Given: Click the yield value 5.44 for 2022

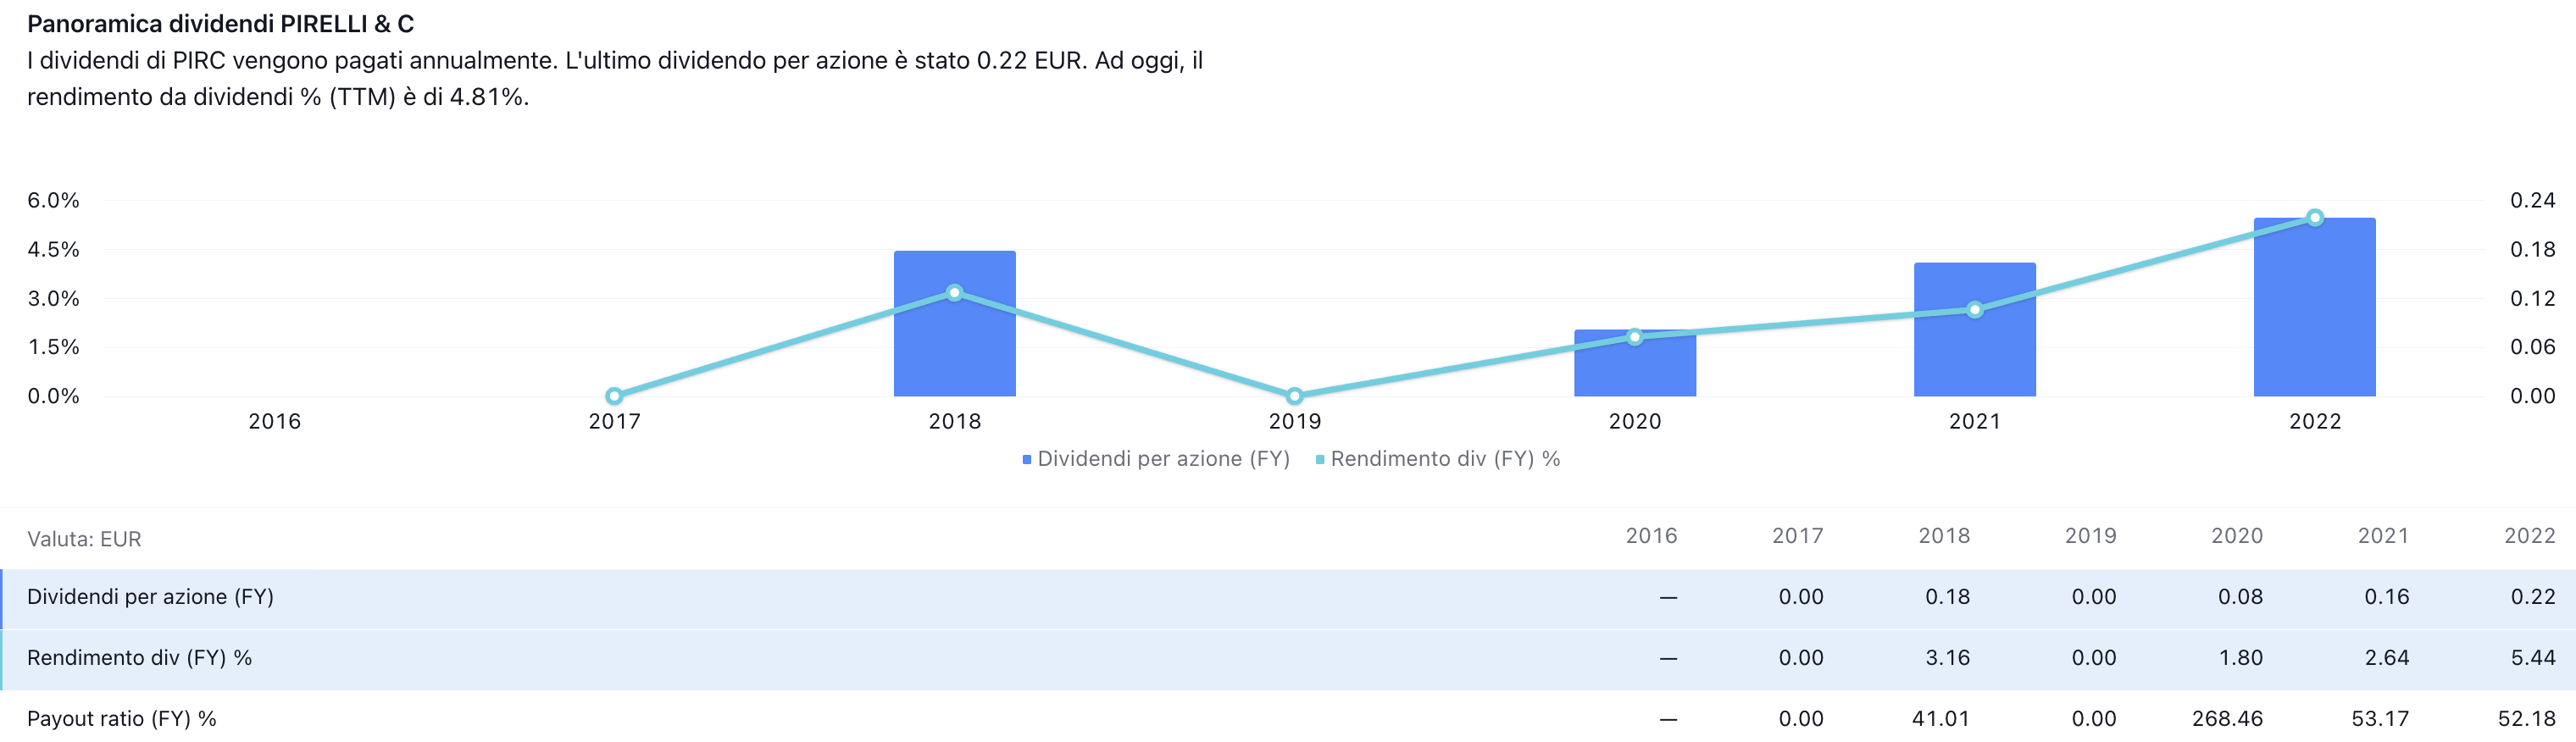Looking at the screenshot, I should pyautogui.click(x=2533, y=658).
